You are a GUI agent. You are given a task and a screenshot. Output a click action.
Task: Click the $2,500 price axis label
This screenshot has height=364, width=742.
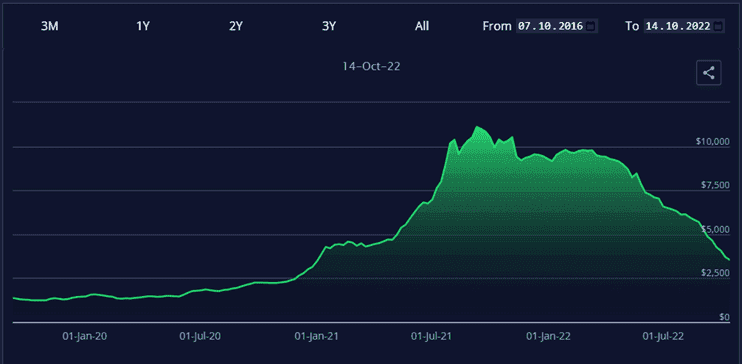tap(715, 273)
